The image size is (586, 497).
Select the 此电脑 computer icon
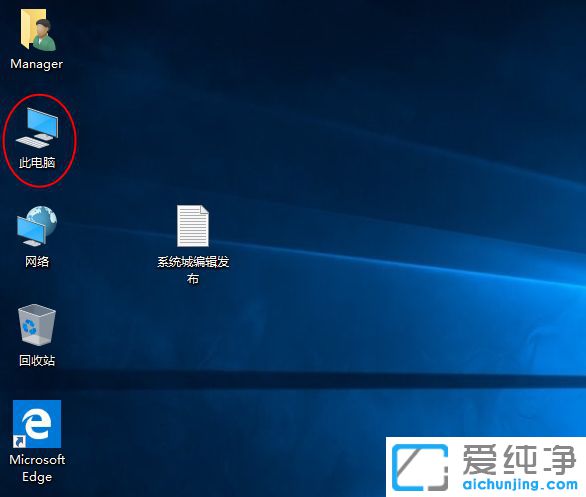(x=37, y=128)
